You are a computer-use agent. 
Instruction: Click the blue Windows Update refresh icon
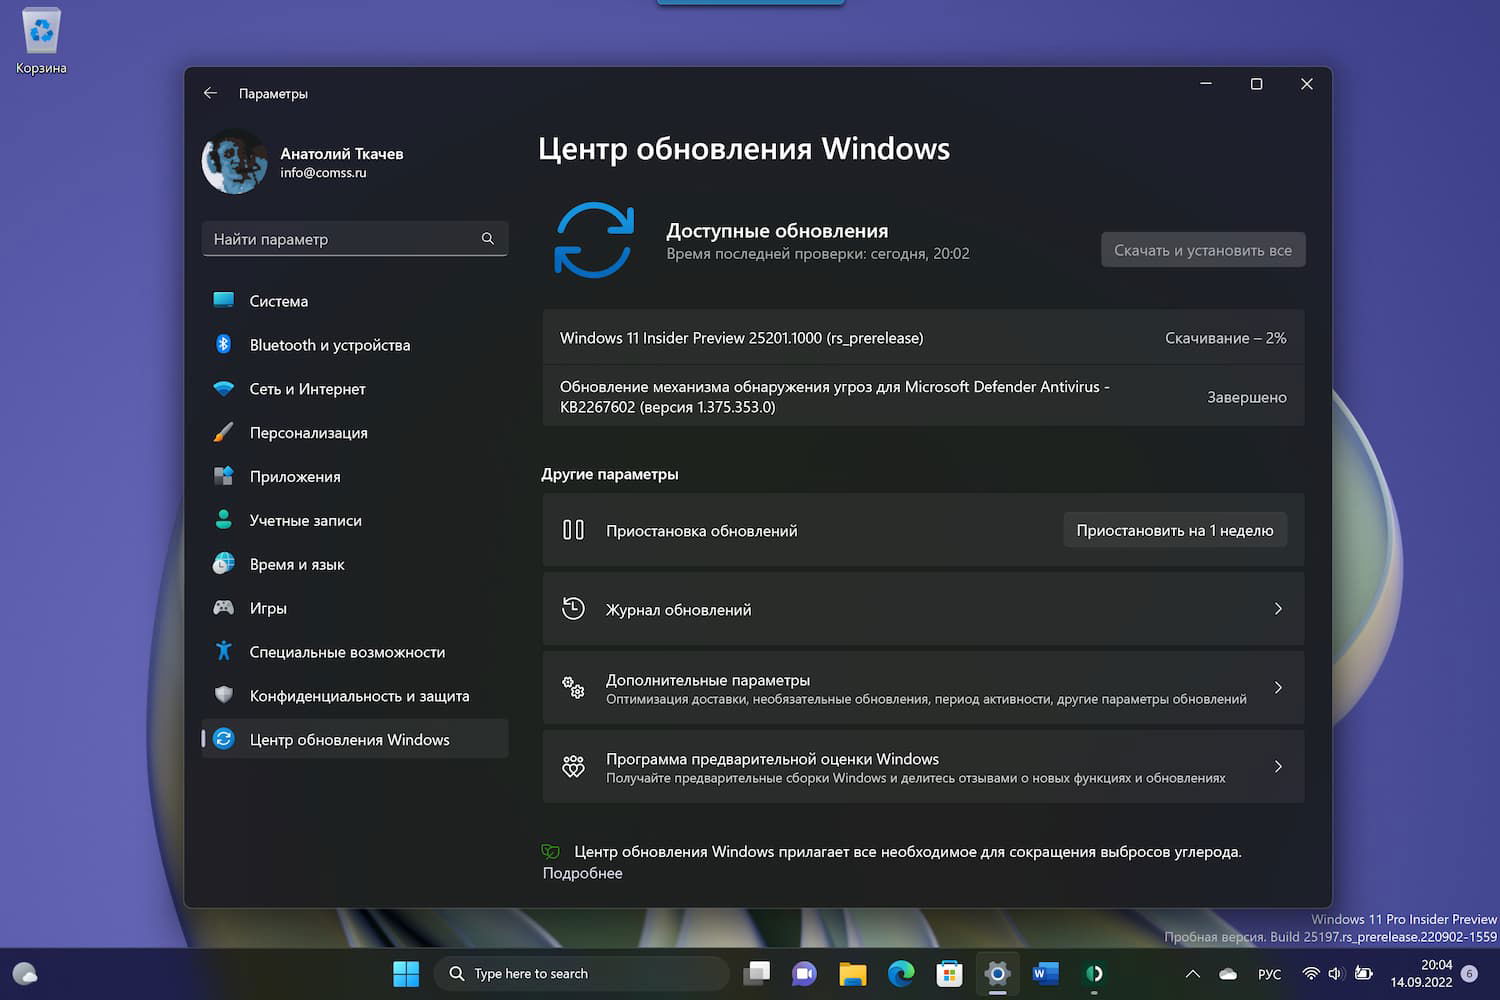(595, 240)
